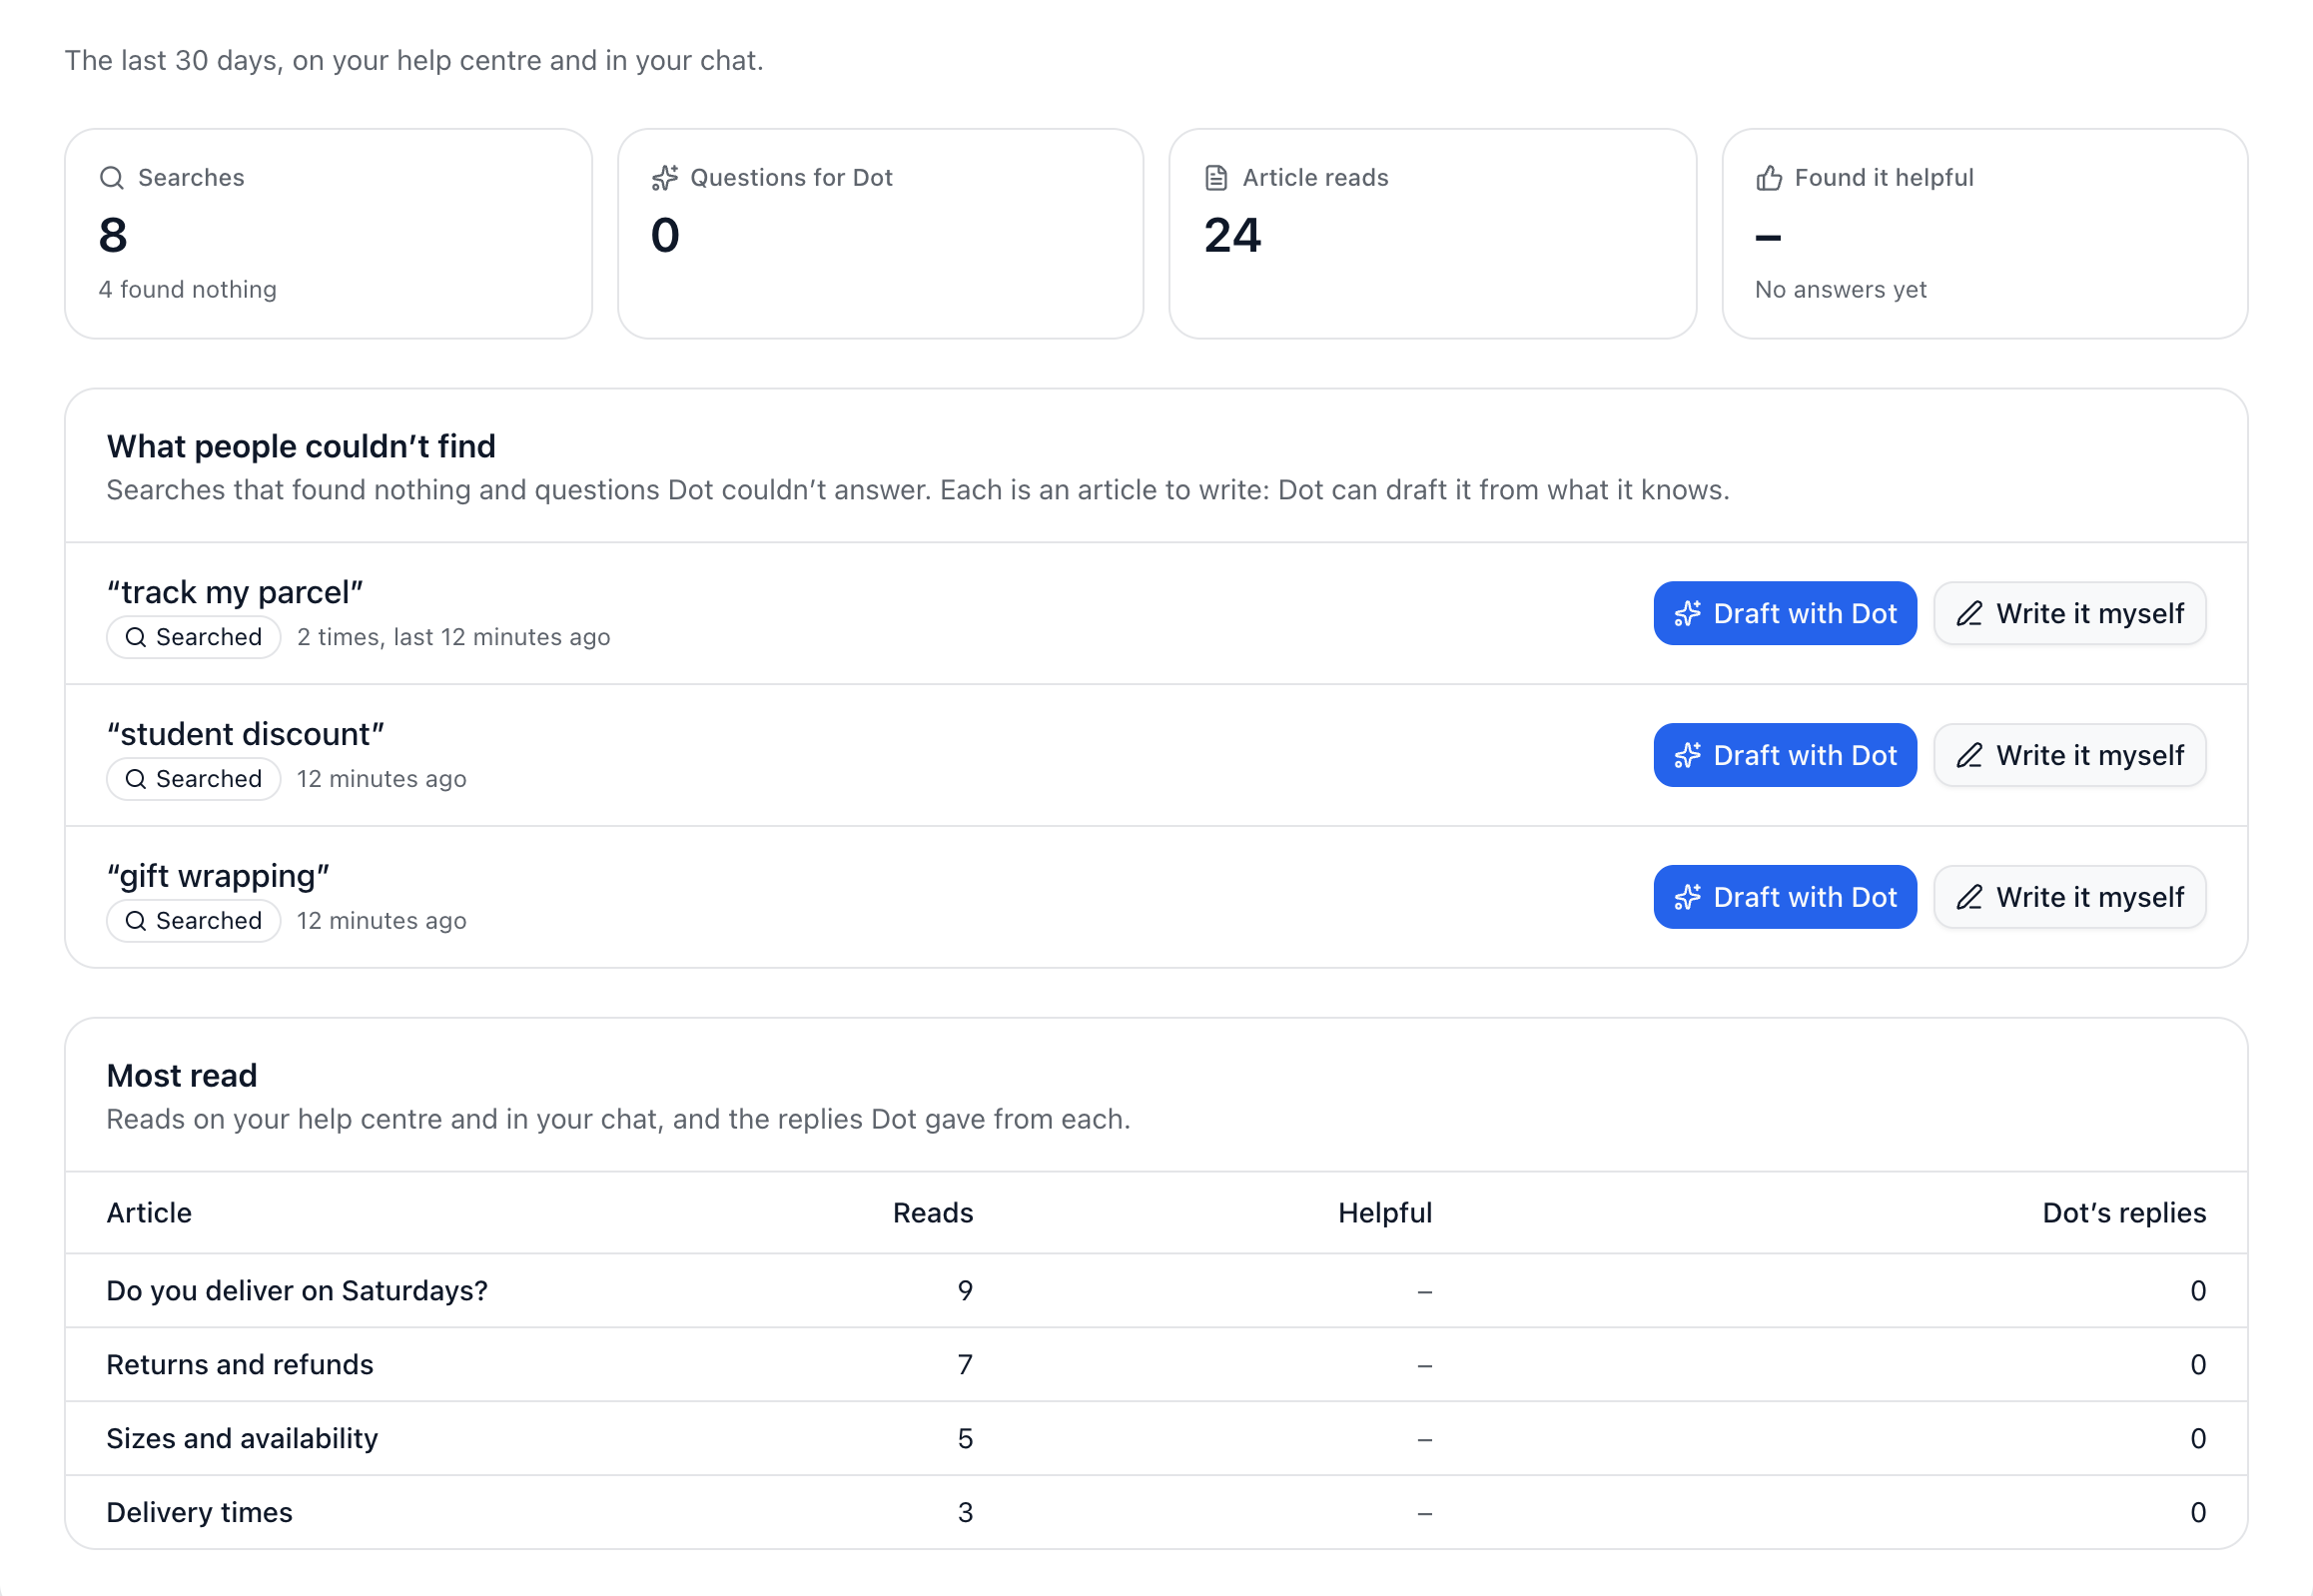Click sparkle icon in track my parcel Draft button
Image resolution: width=2313 pixels, height=1596 pixels.
coord(1688,614)
